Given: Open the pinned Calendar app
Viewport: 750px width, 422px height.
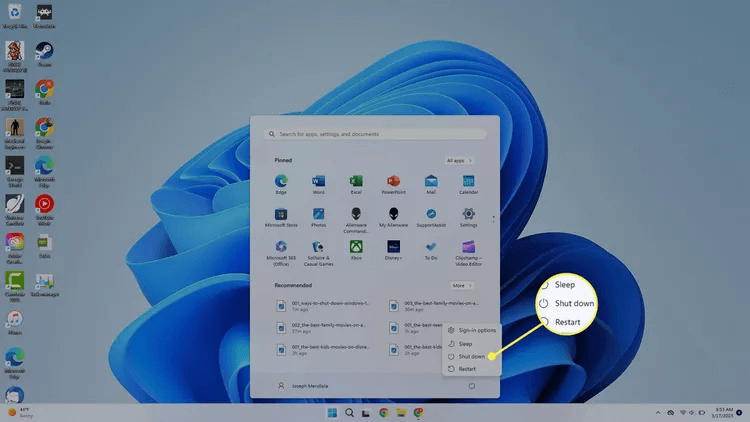Looking at the screenshot, I should [468, 184].
